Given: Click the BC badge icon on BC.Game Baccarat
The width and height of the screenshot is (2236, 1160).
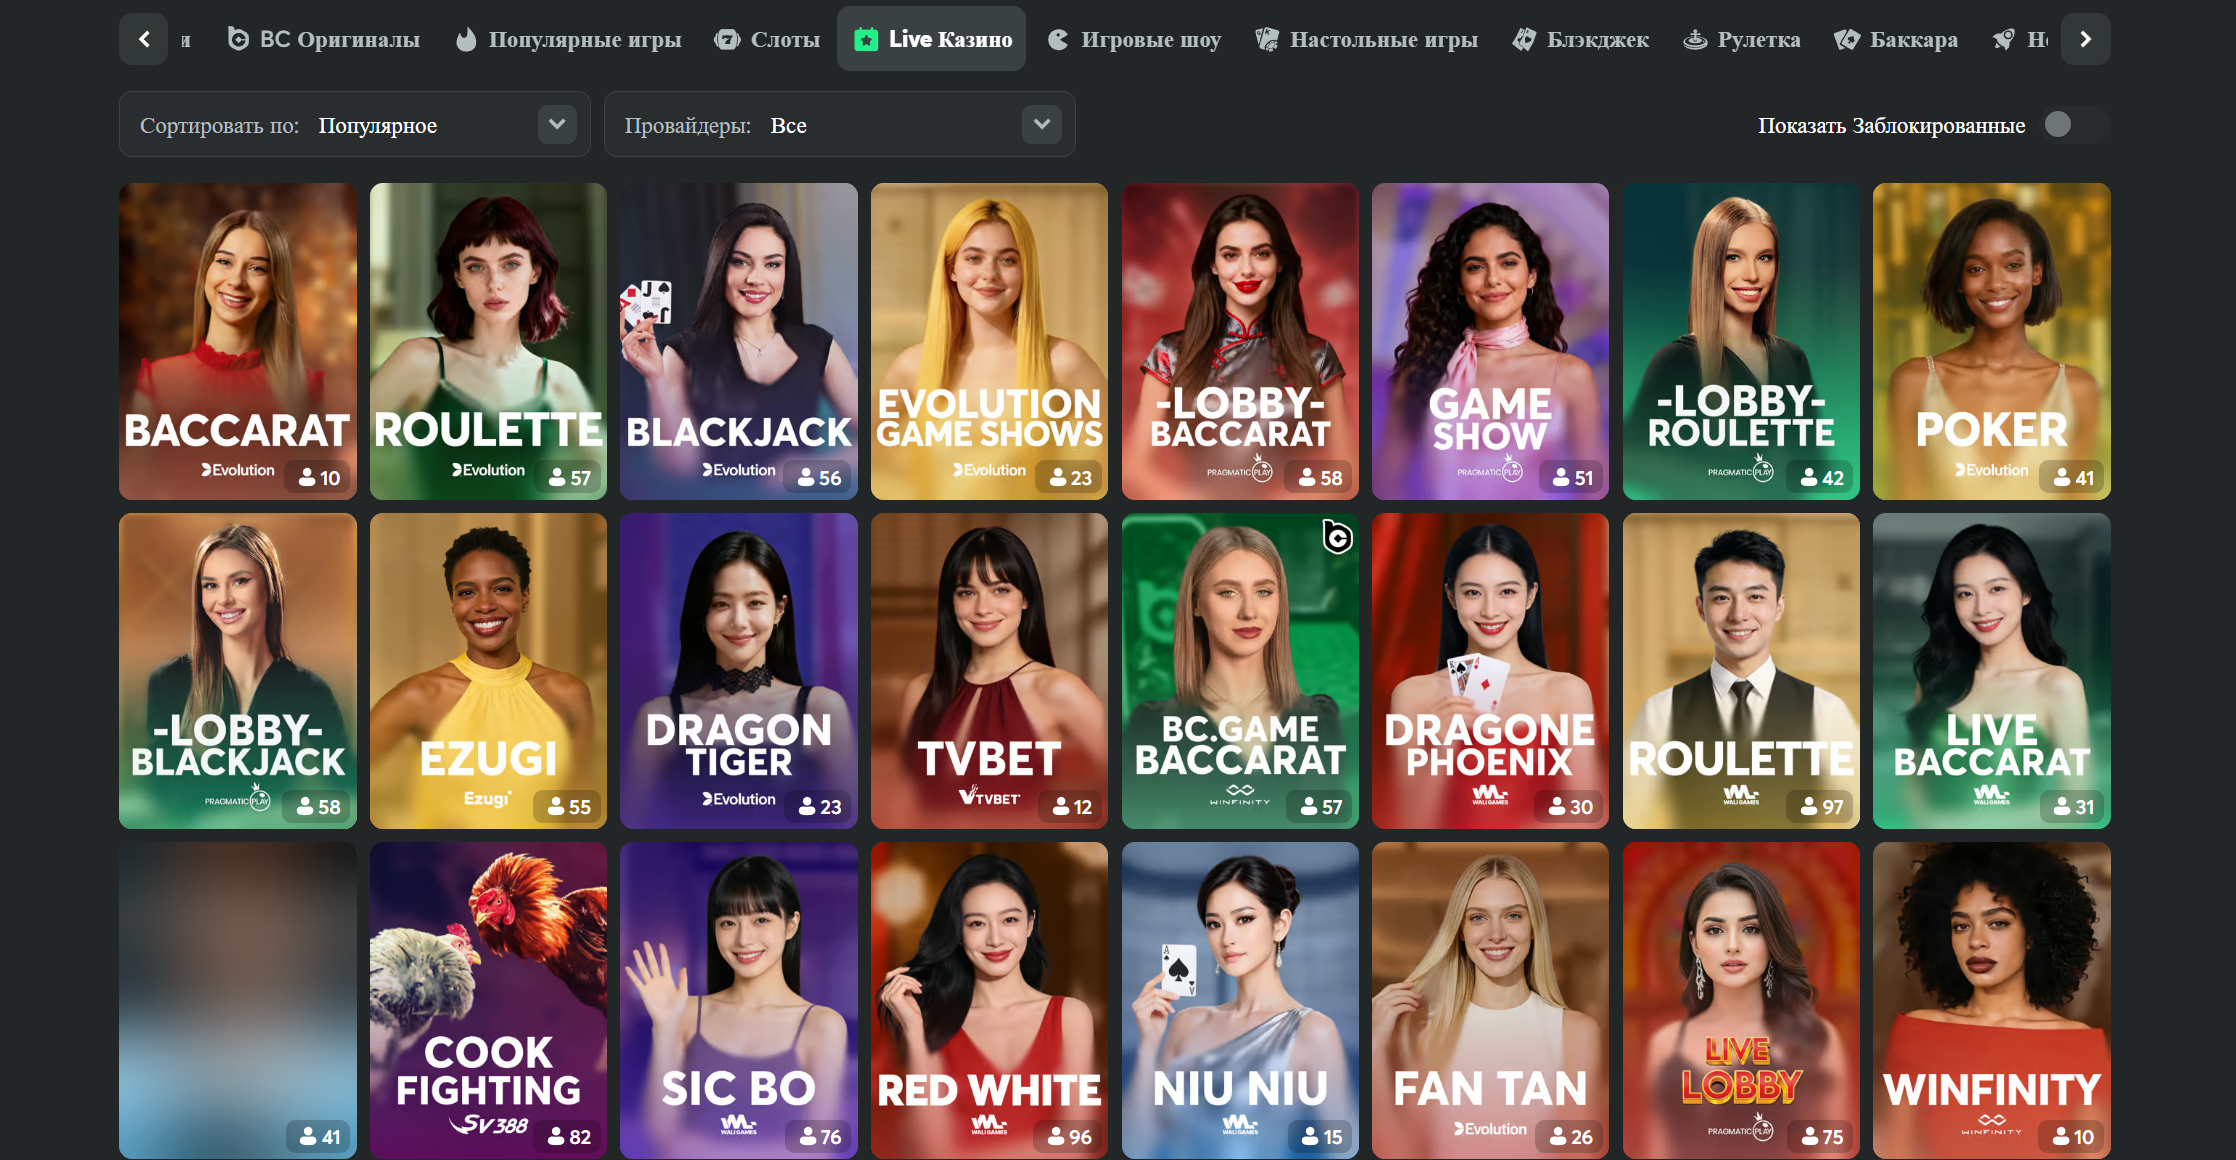Looking at the screenshot, I should 1337,537.
